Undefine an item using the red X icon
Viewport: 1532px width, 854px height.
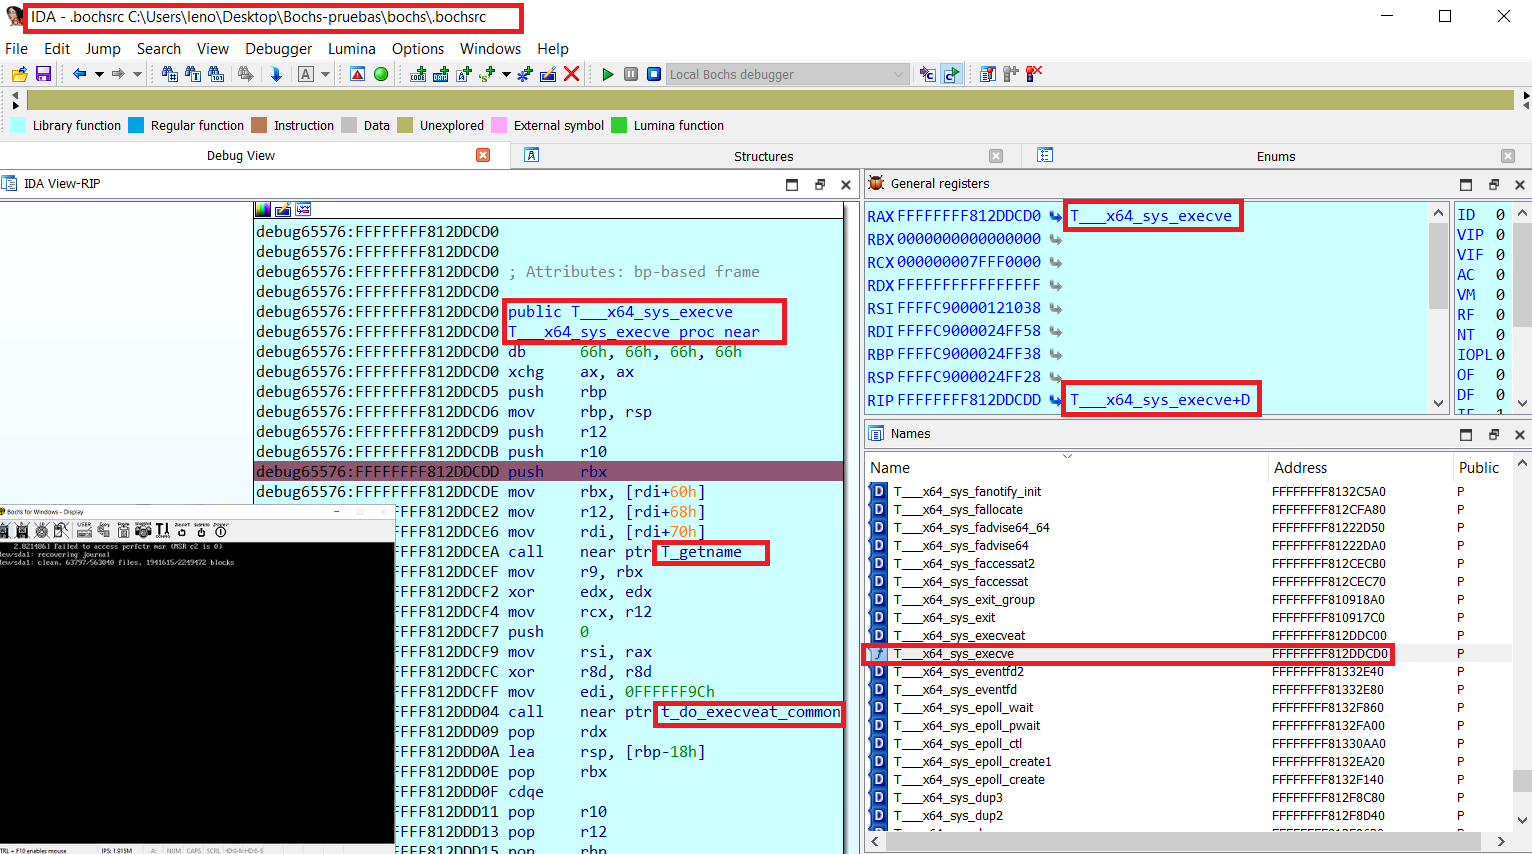click(x=572, y=74)
